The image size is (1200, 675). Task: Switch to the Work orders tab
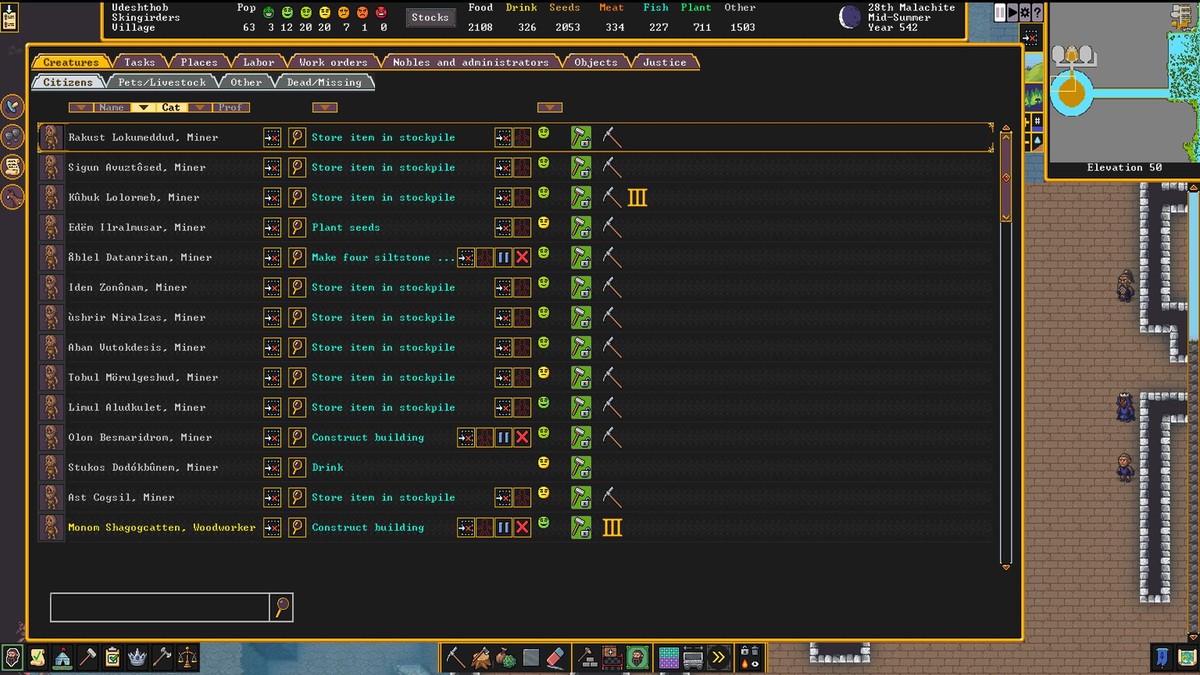point(333,62)
